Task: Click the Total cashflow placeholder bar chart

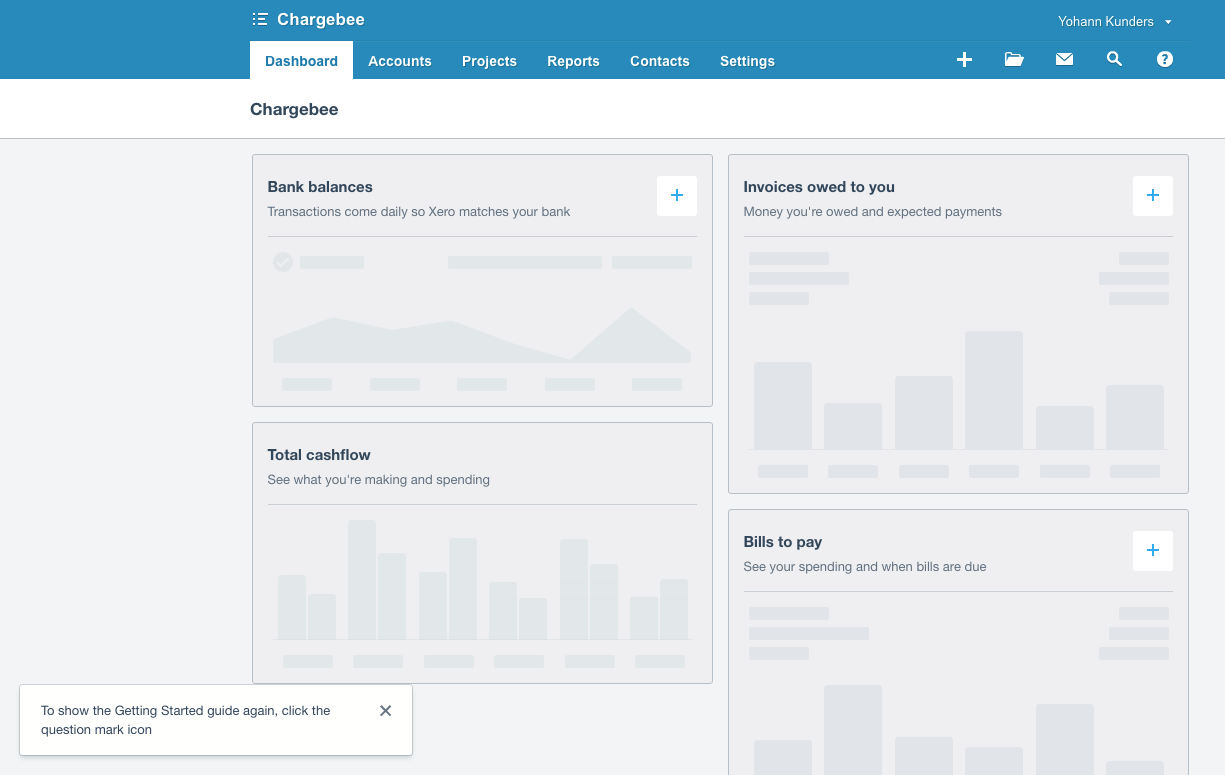Action: (x=482, y=580)
